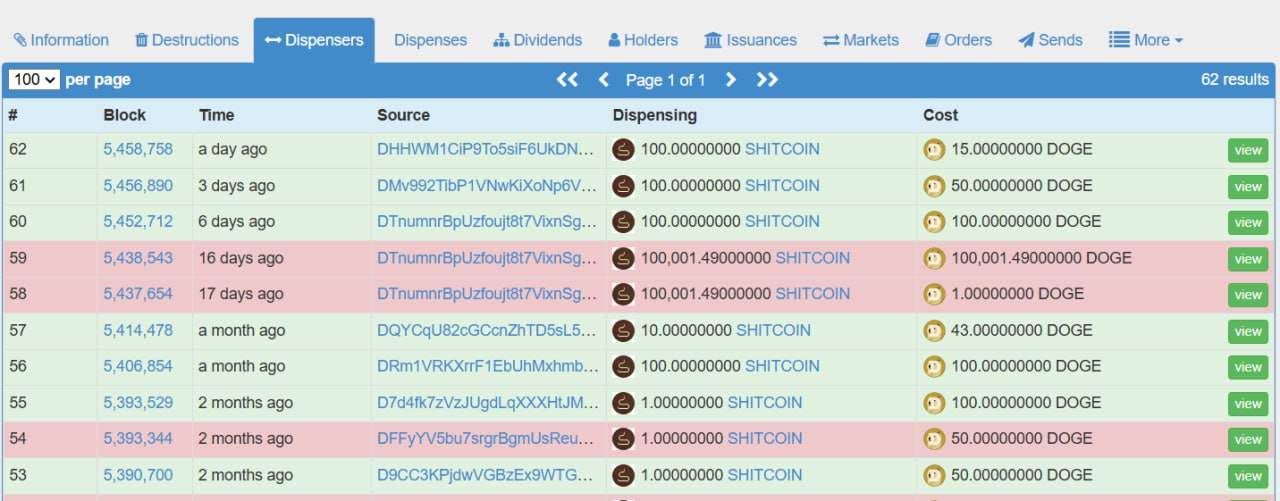Click SHITCOIN token icon in row 54
This screenshot has width=1280, height=501.
(624, 438)
